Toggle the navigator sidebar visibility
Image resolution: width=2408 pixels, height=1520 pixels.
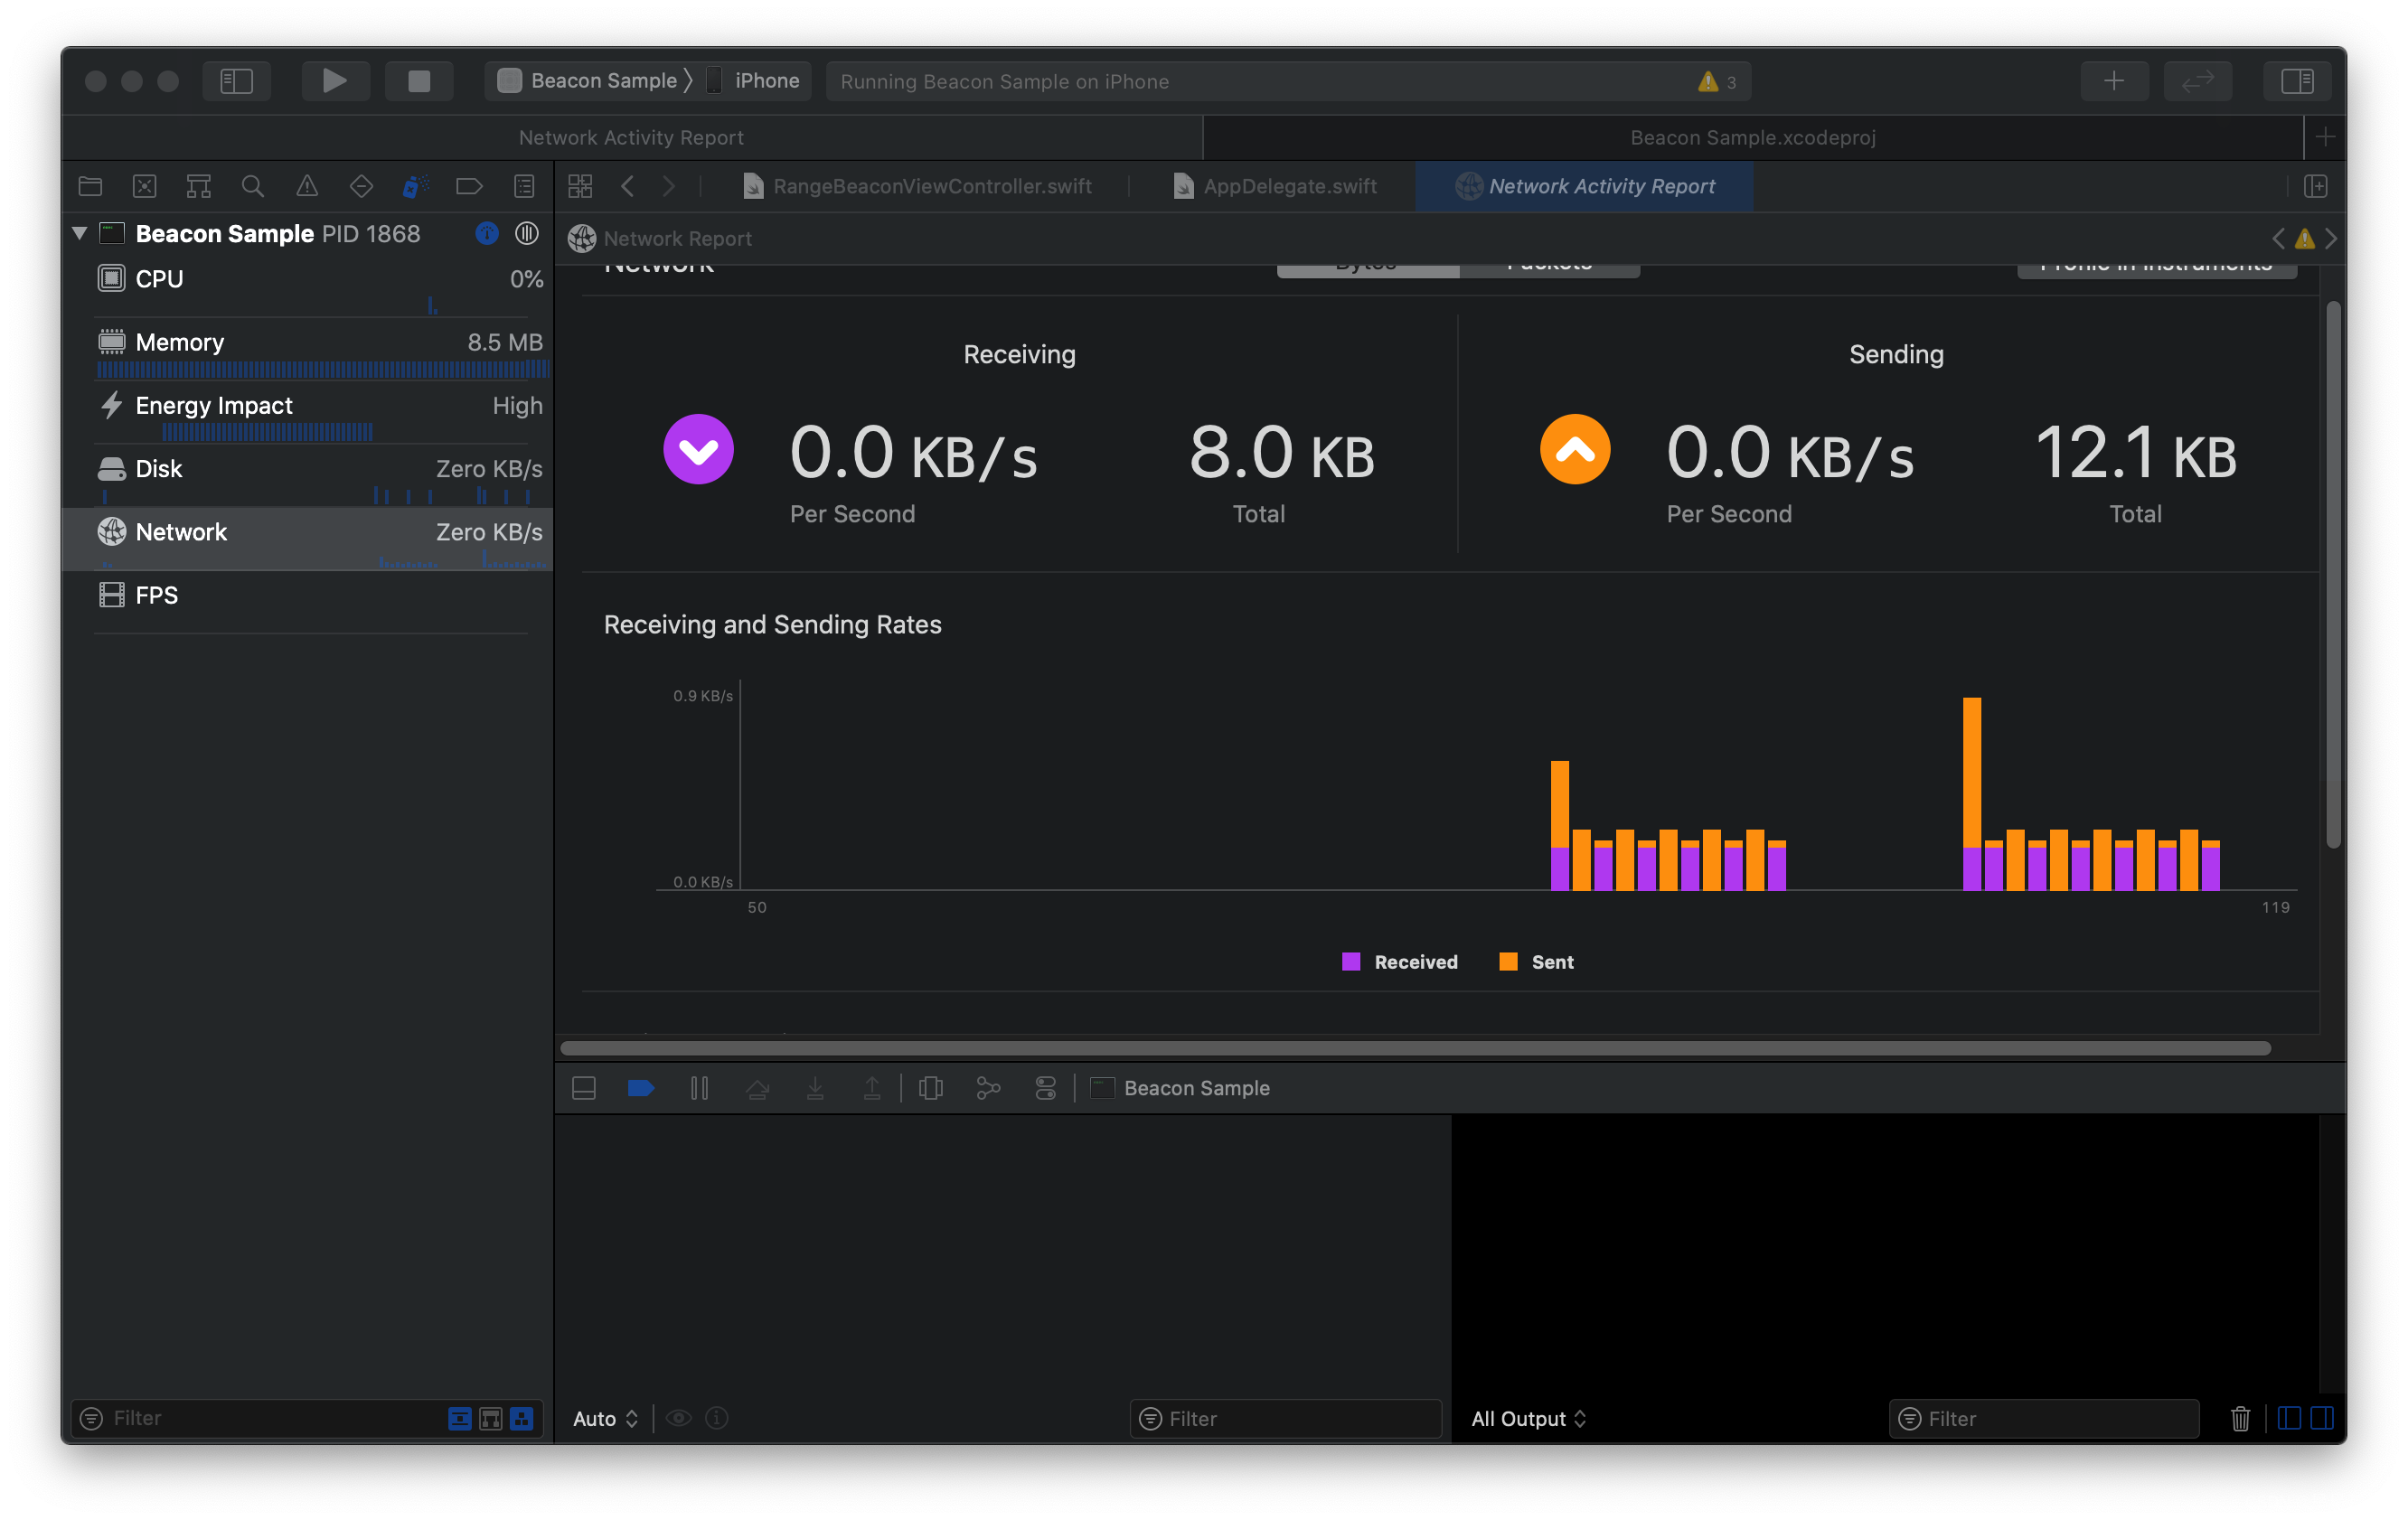click(x=237, y=80)
